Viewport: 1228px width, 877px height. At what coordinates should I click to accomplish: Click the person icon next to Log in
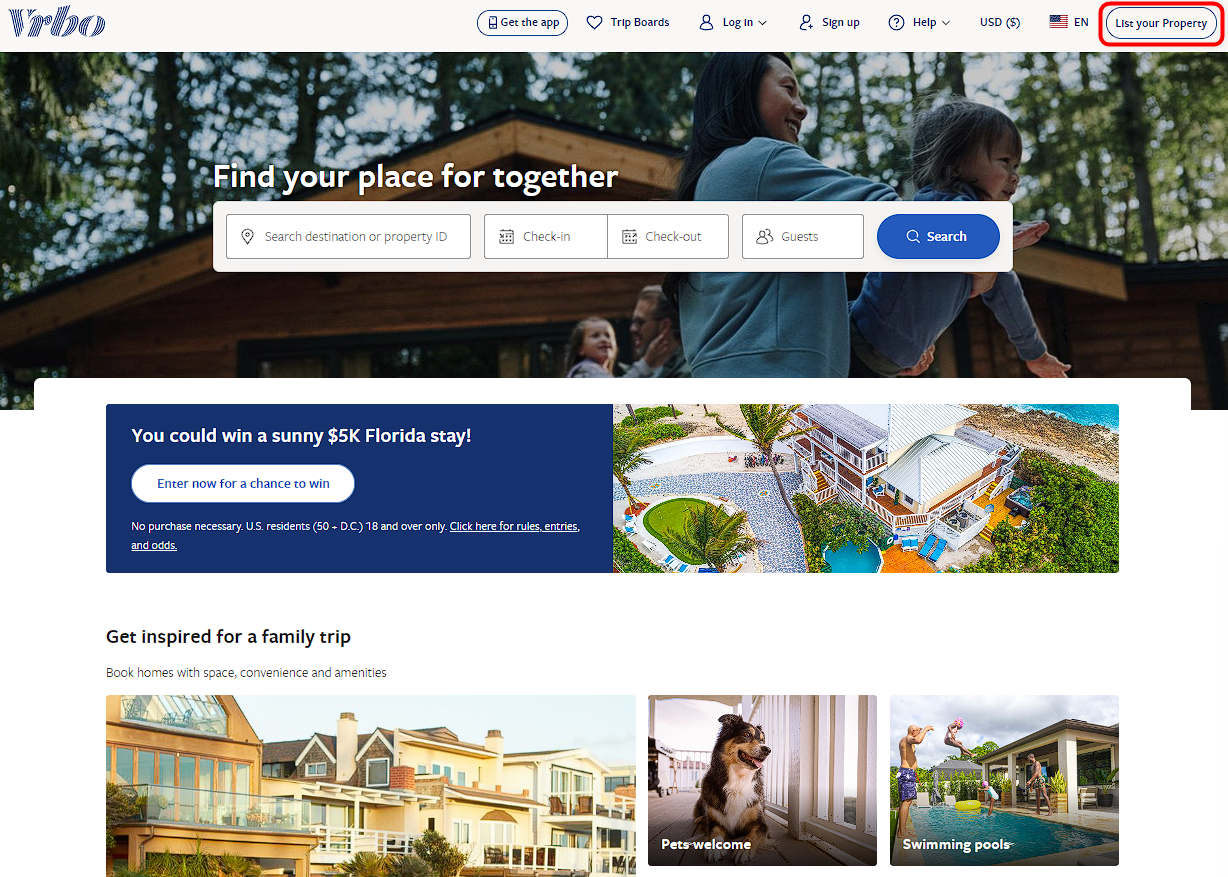[706, 22]
